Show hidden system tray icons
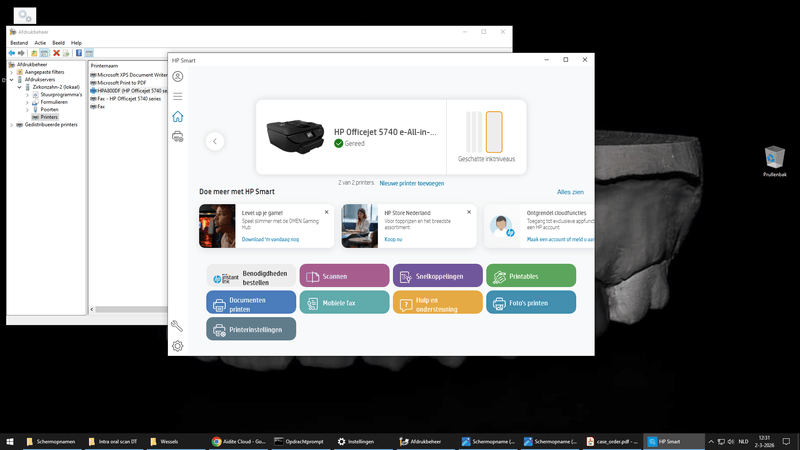The width and height of the screenshot is (800, 450). tap(711, 442)
